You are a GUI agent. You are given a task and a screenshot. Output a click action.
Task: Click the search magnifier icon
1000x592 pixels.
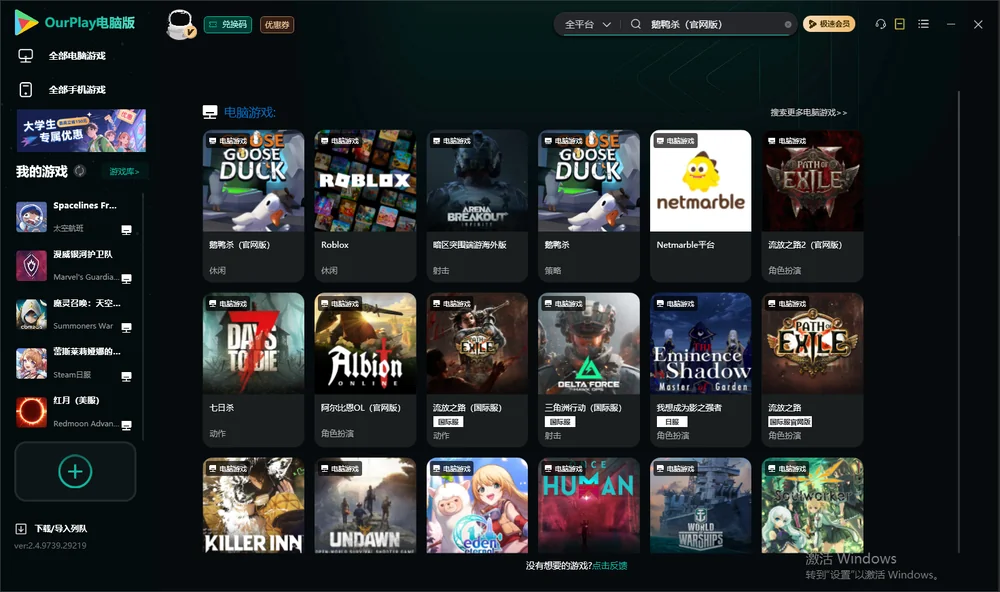point(636,24)
